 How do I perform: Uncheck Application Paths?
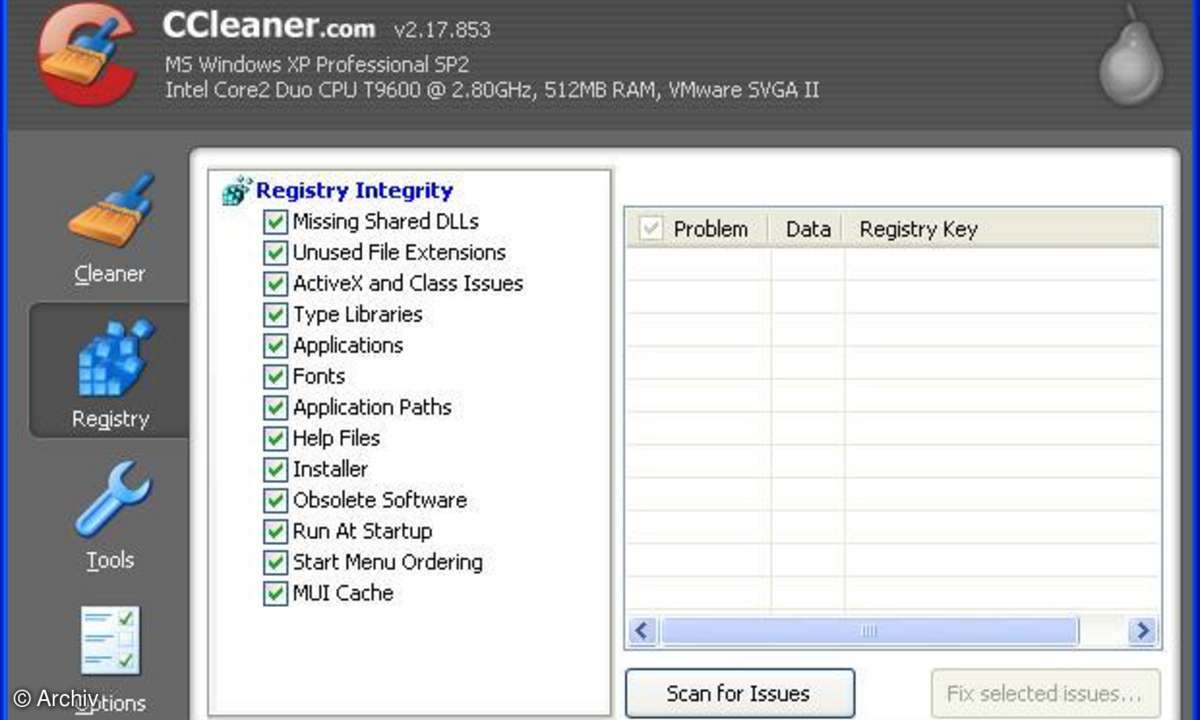coord(275,407)
